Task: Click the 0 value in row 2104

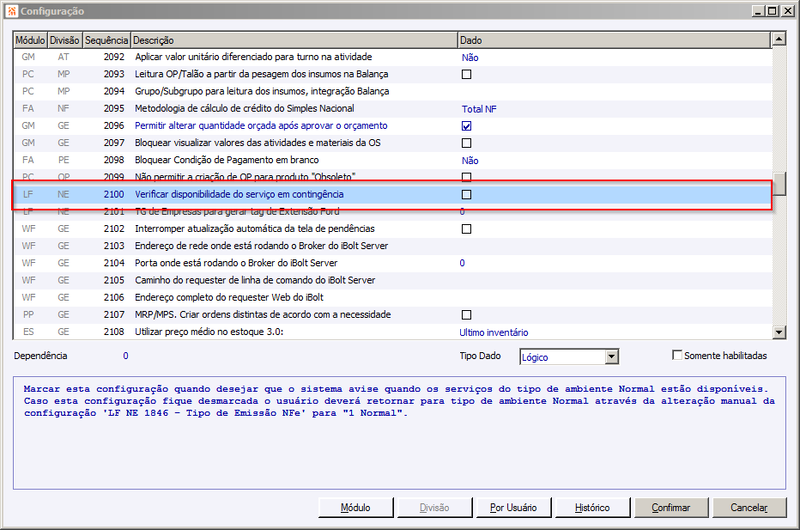Action: [x=462, y=263]
